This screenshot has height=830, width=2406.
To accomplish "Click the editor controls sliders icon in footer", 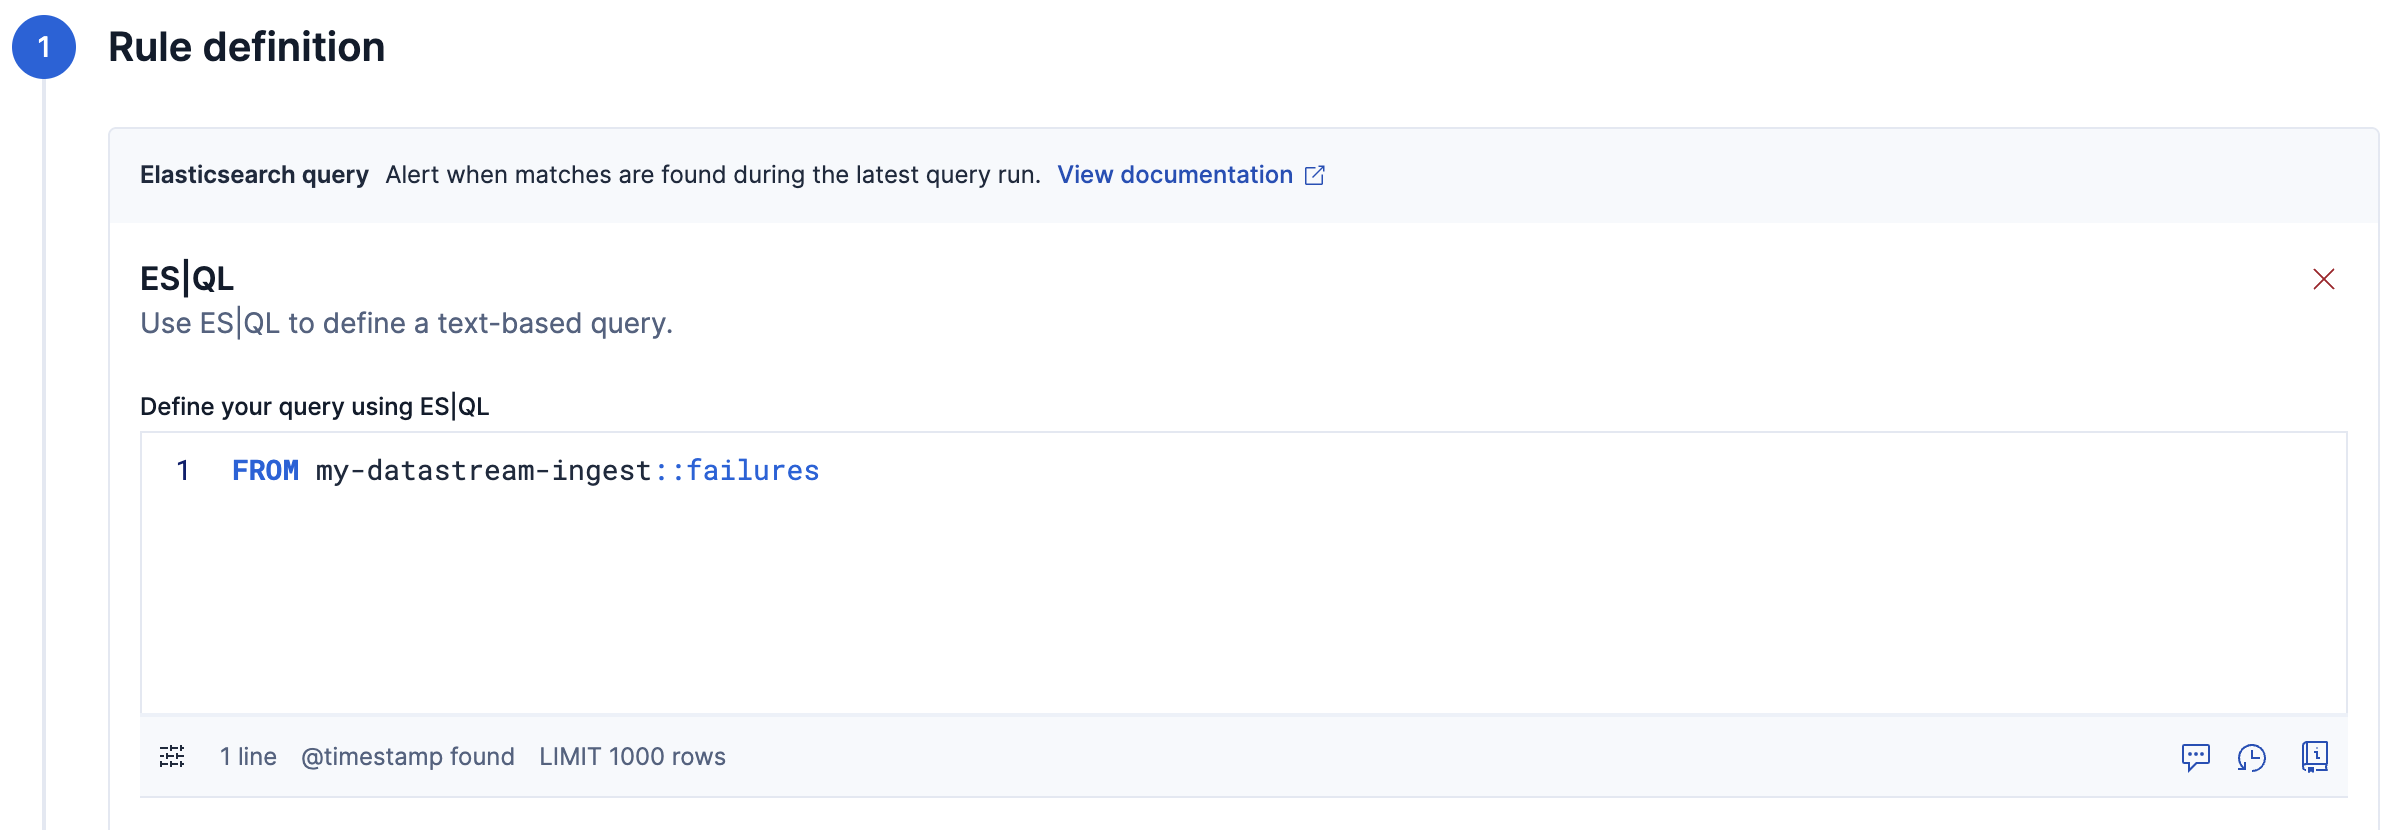I will coord(172,756).
